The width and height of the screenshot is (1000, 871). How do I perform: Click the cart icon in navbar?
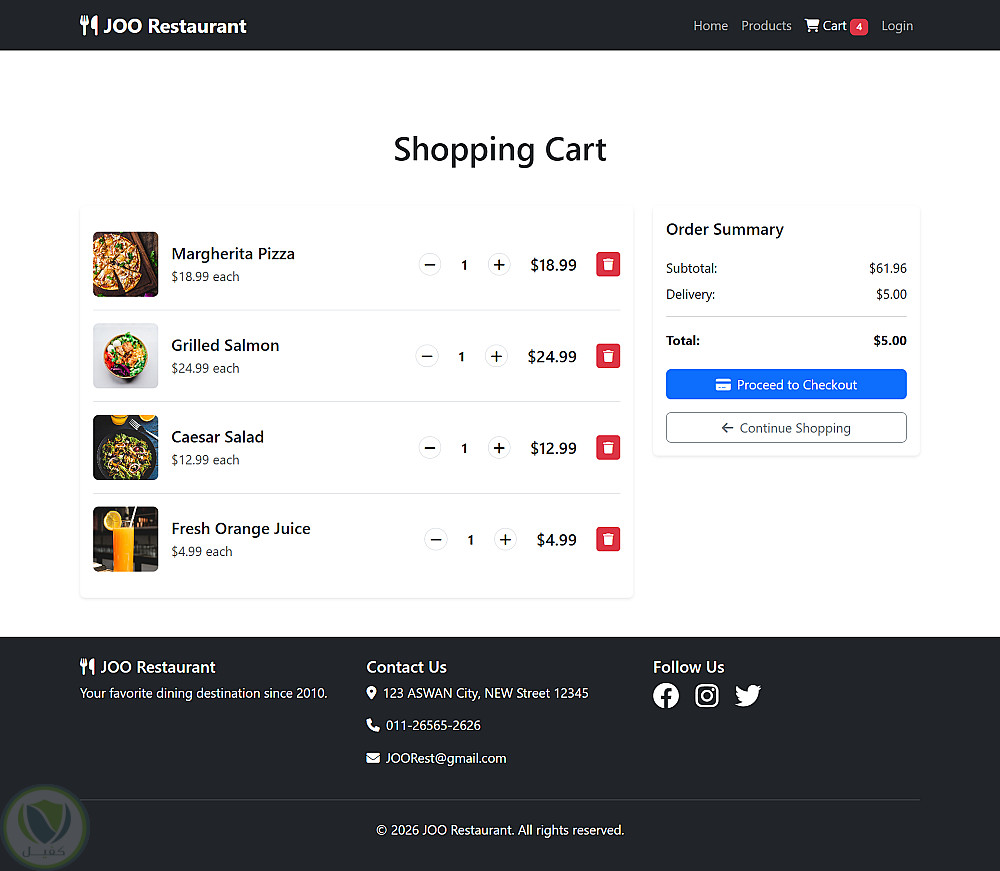point(812,26)
